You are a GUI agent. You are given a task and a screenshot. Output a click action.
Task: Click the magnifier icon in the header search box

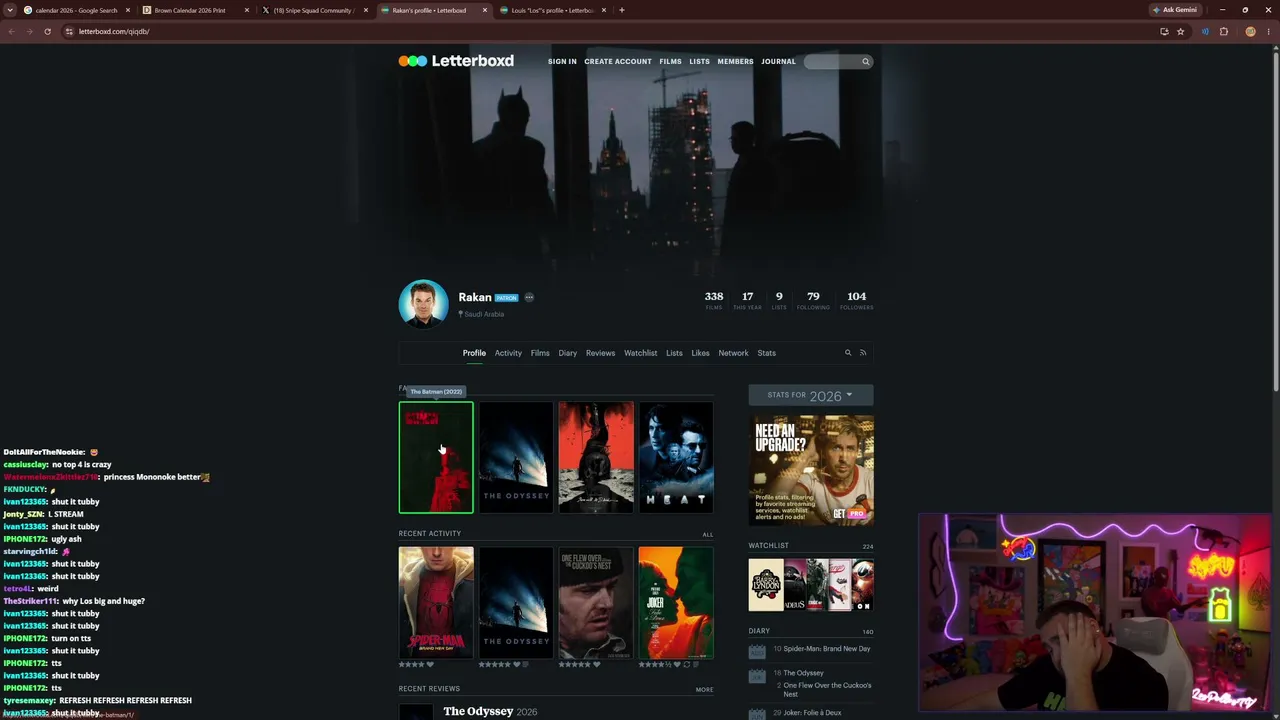click(866, 62)
